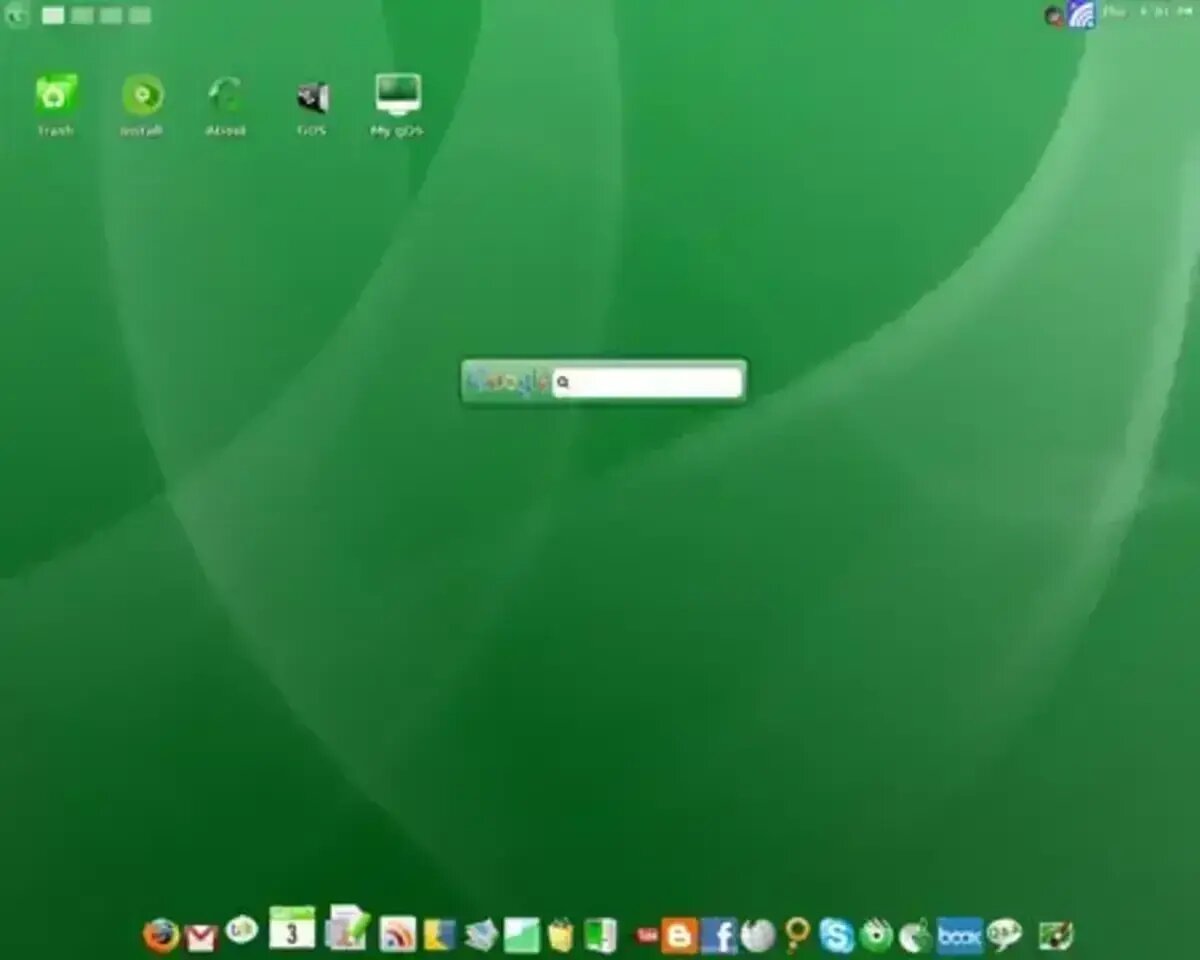1200x960 pixels.
Task: Switch to the first workspace
Action: [53, 15]
